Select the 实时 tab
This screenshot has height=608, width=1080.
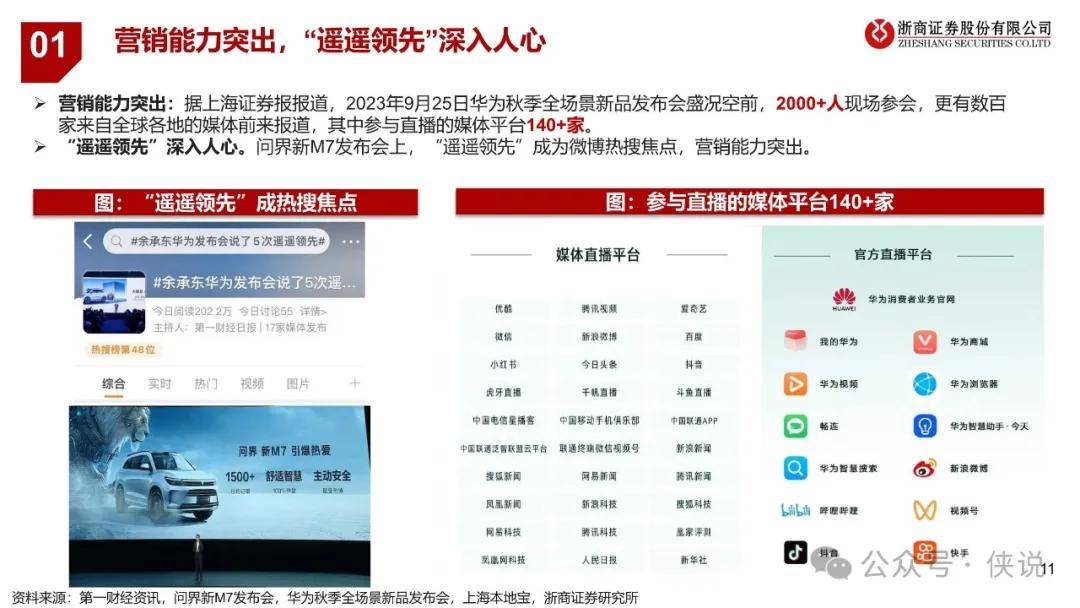160,384
